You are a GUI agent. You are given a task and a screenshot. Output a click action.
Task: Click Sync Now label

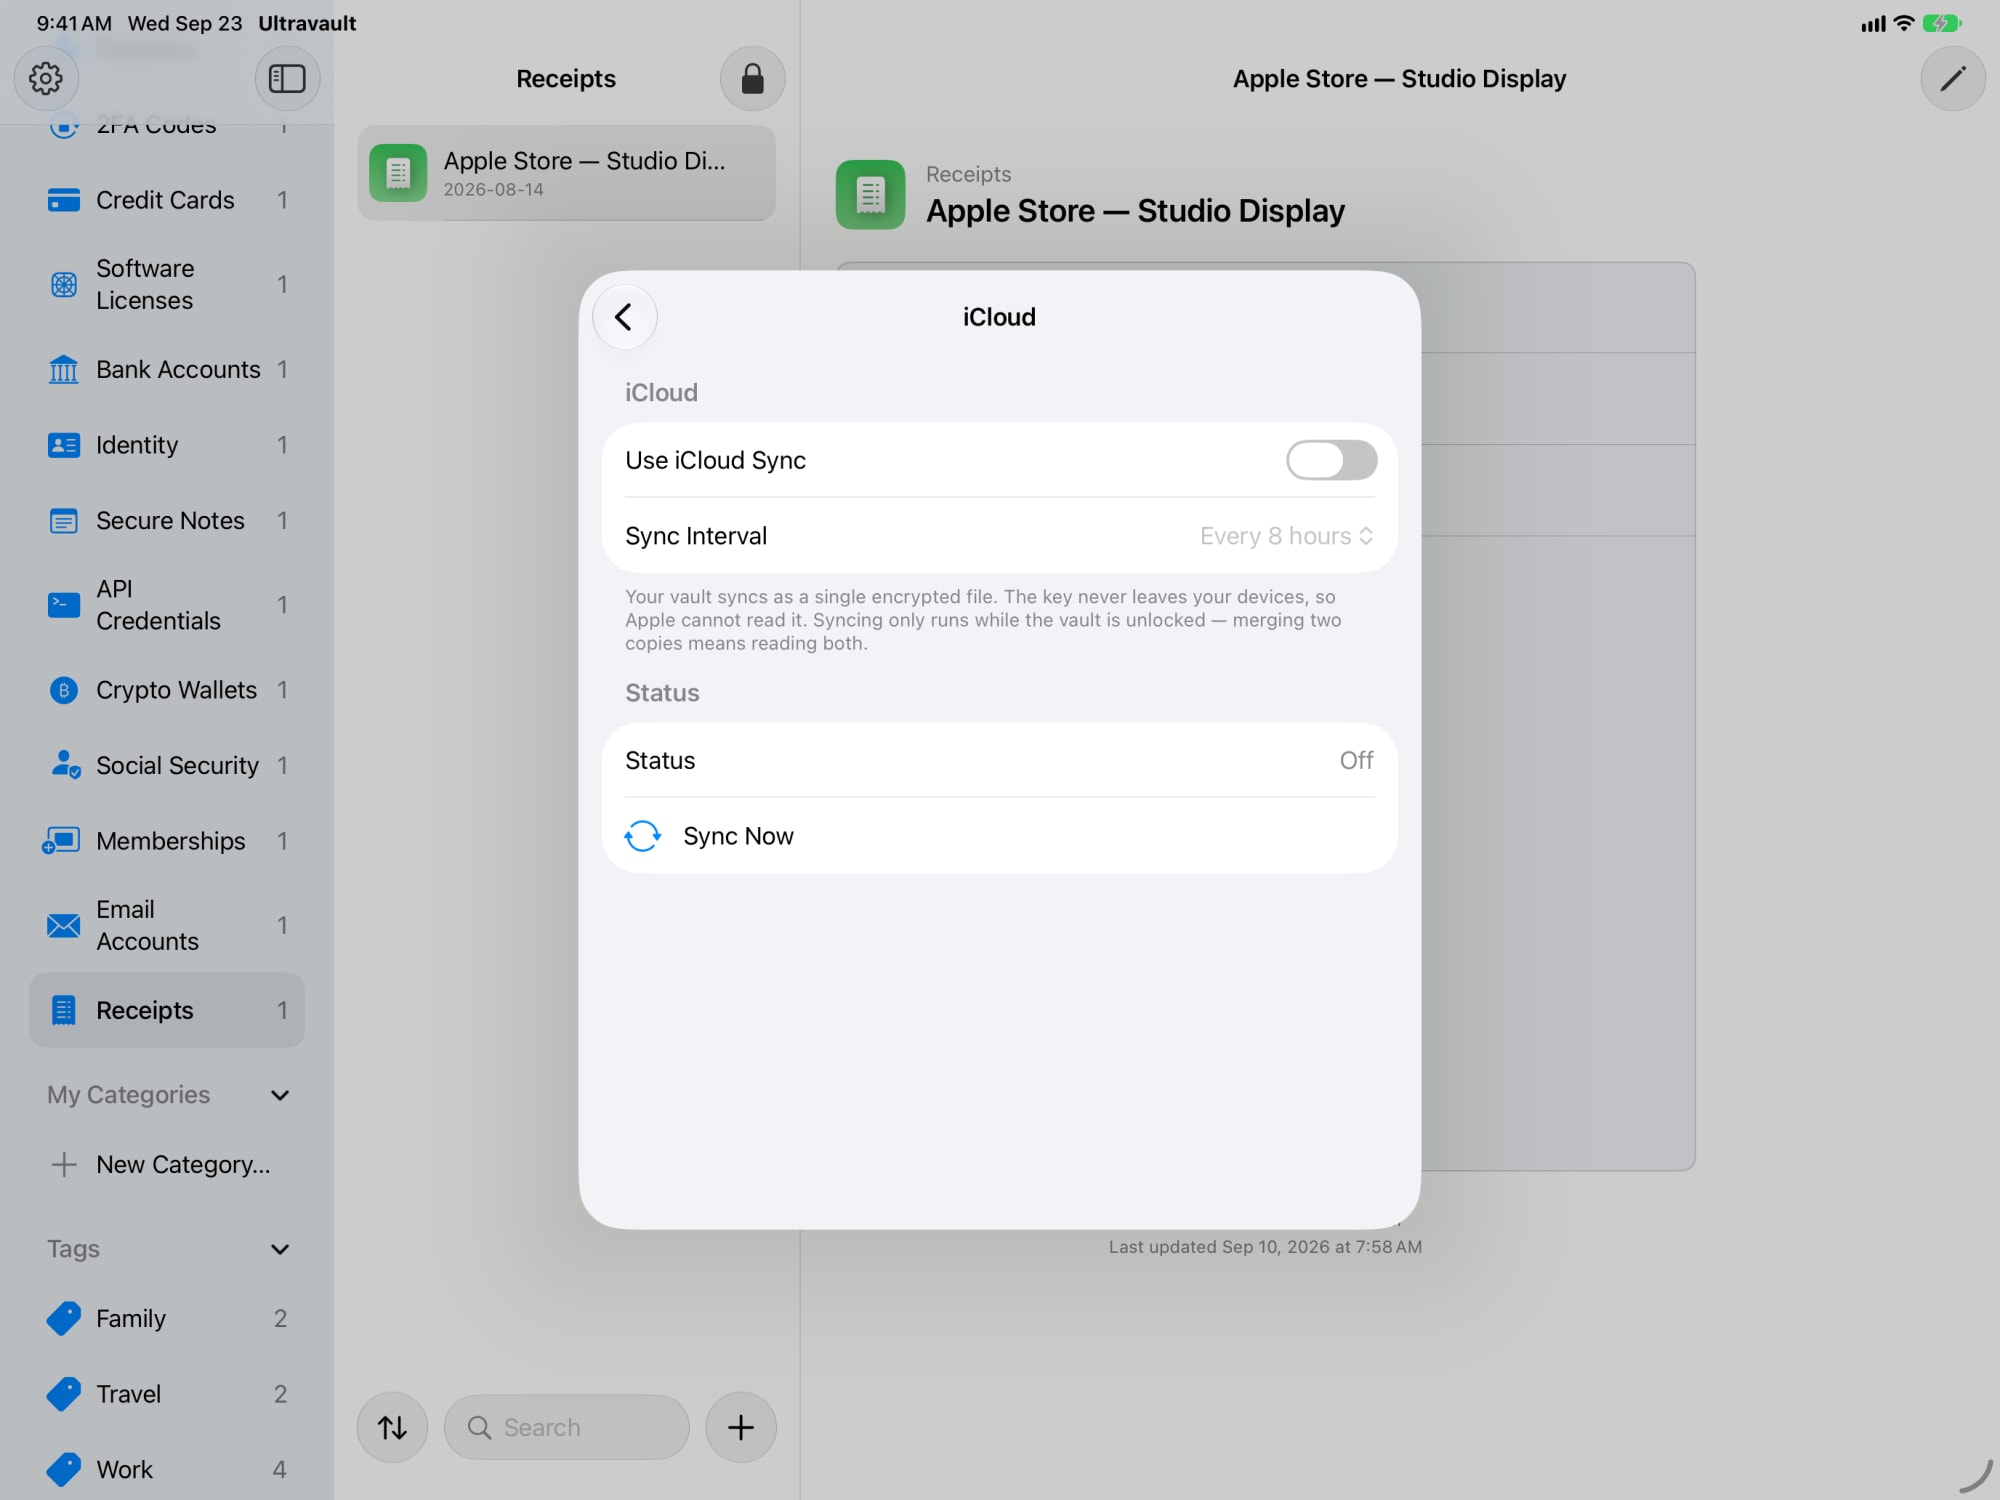[738, 836]
